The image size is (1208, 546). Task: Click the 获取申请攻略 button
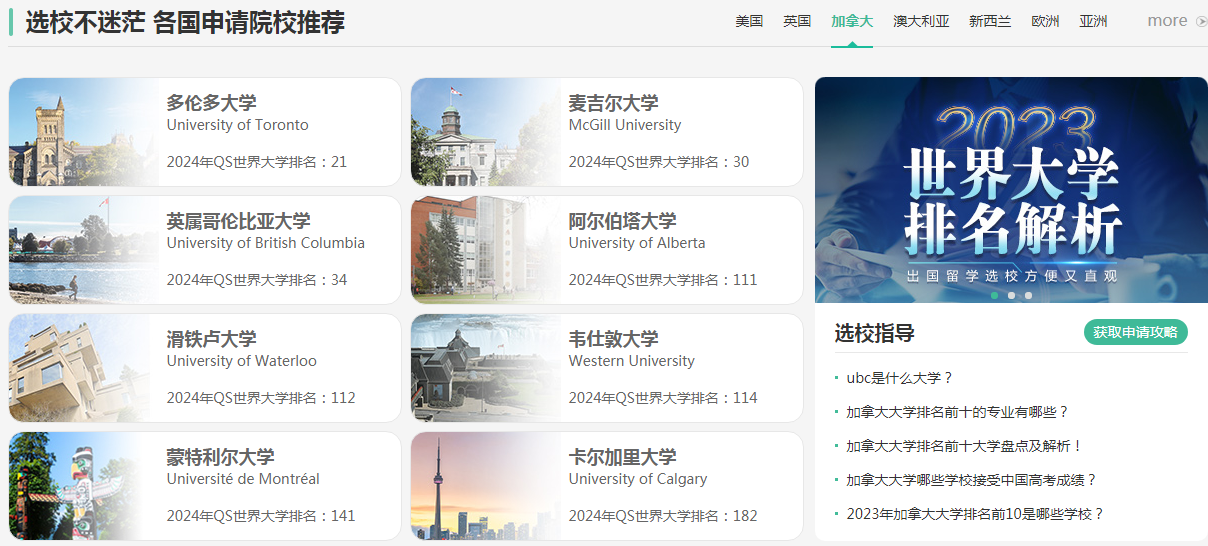(x=1135, y=332)
